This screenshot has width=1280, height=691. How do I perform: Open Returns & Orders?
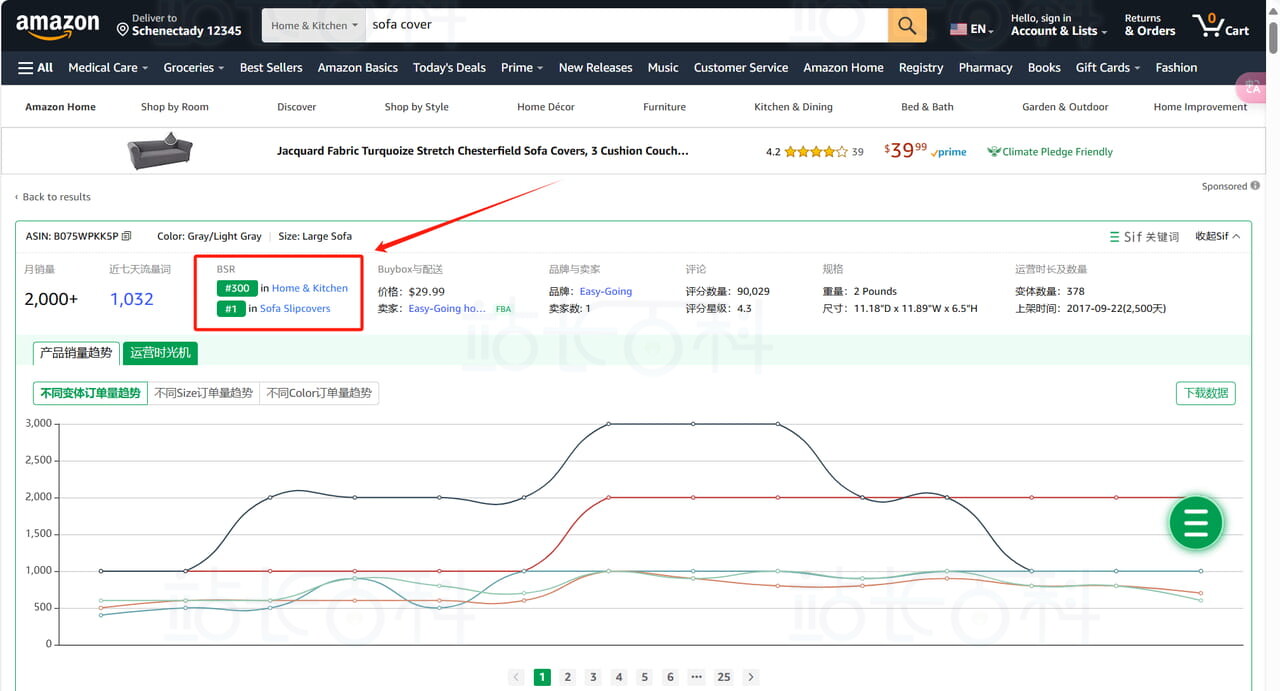pos(1150,25)
